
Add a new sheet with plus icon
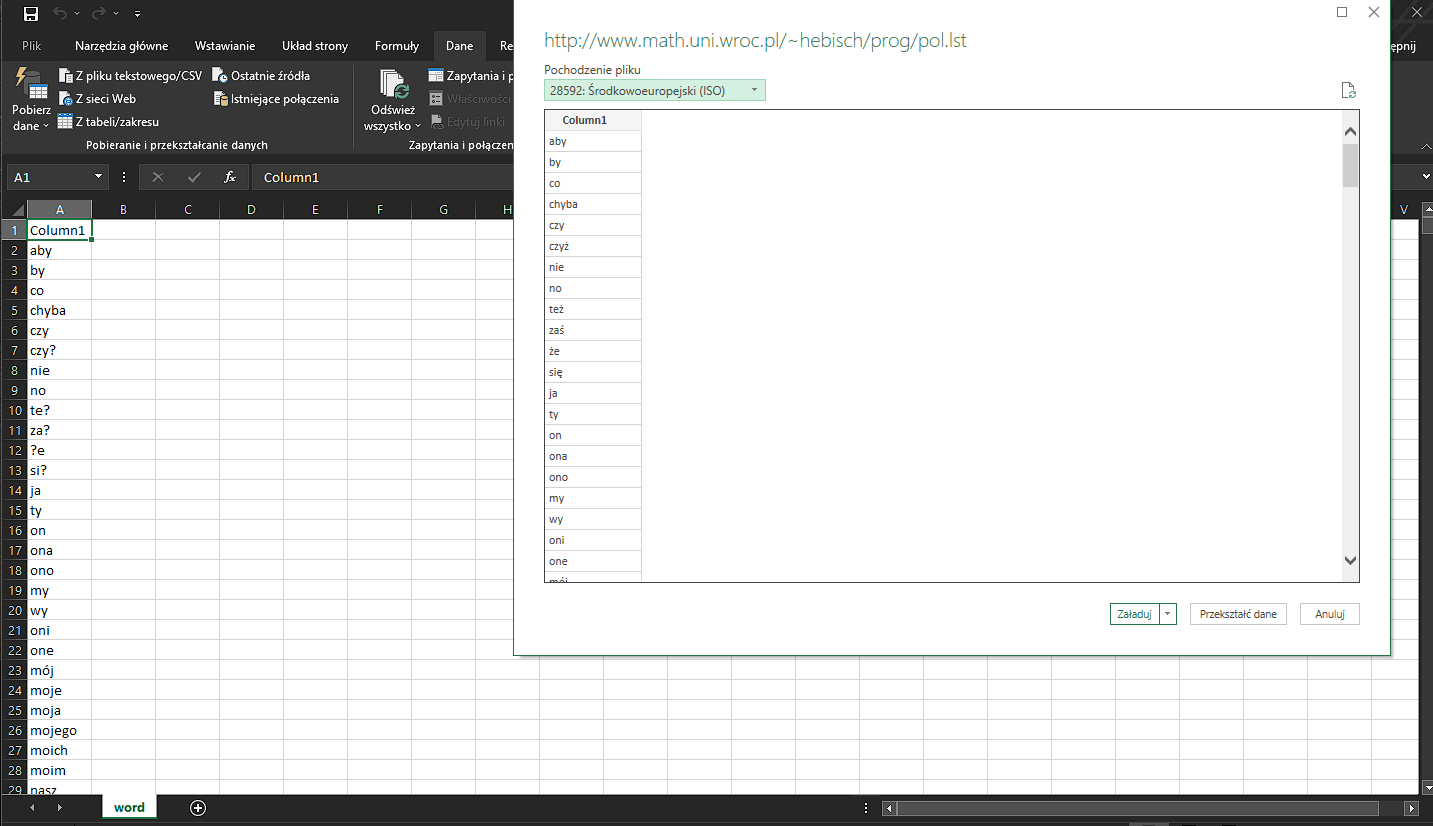coord(198,807)
